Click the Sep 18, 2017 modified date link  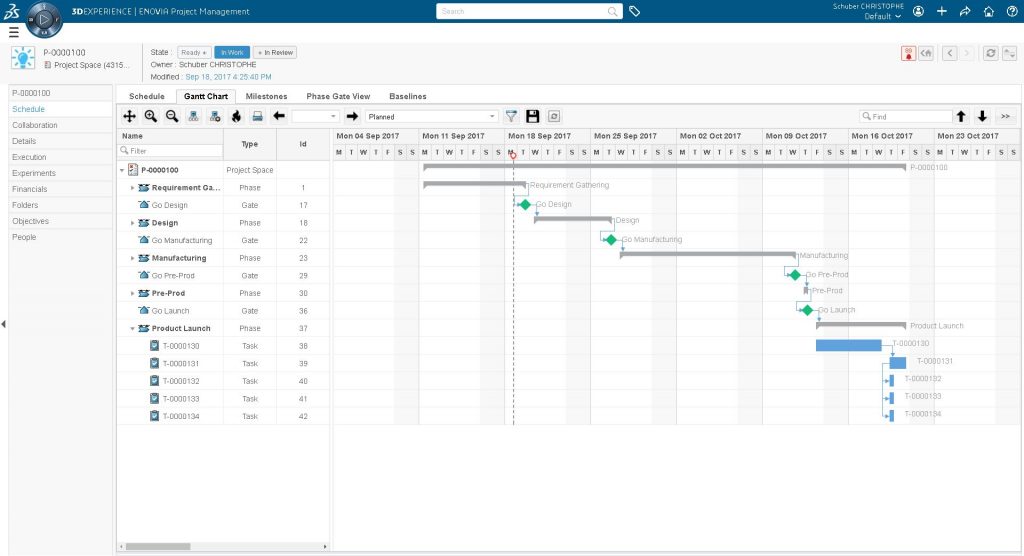[228, 77]
